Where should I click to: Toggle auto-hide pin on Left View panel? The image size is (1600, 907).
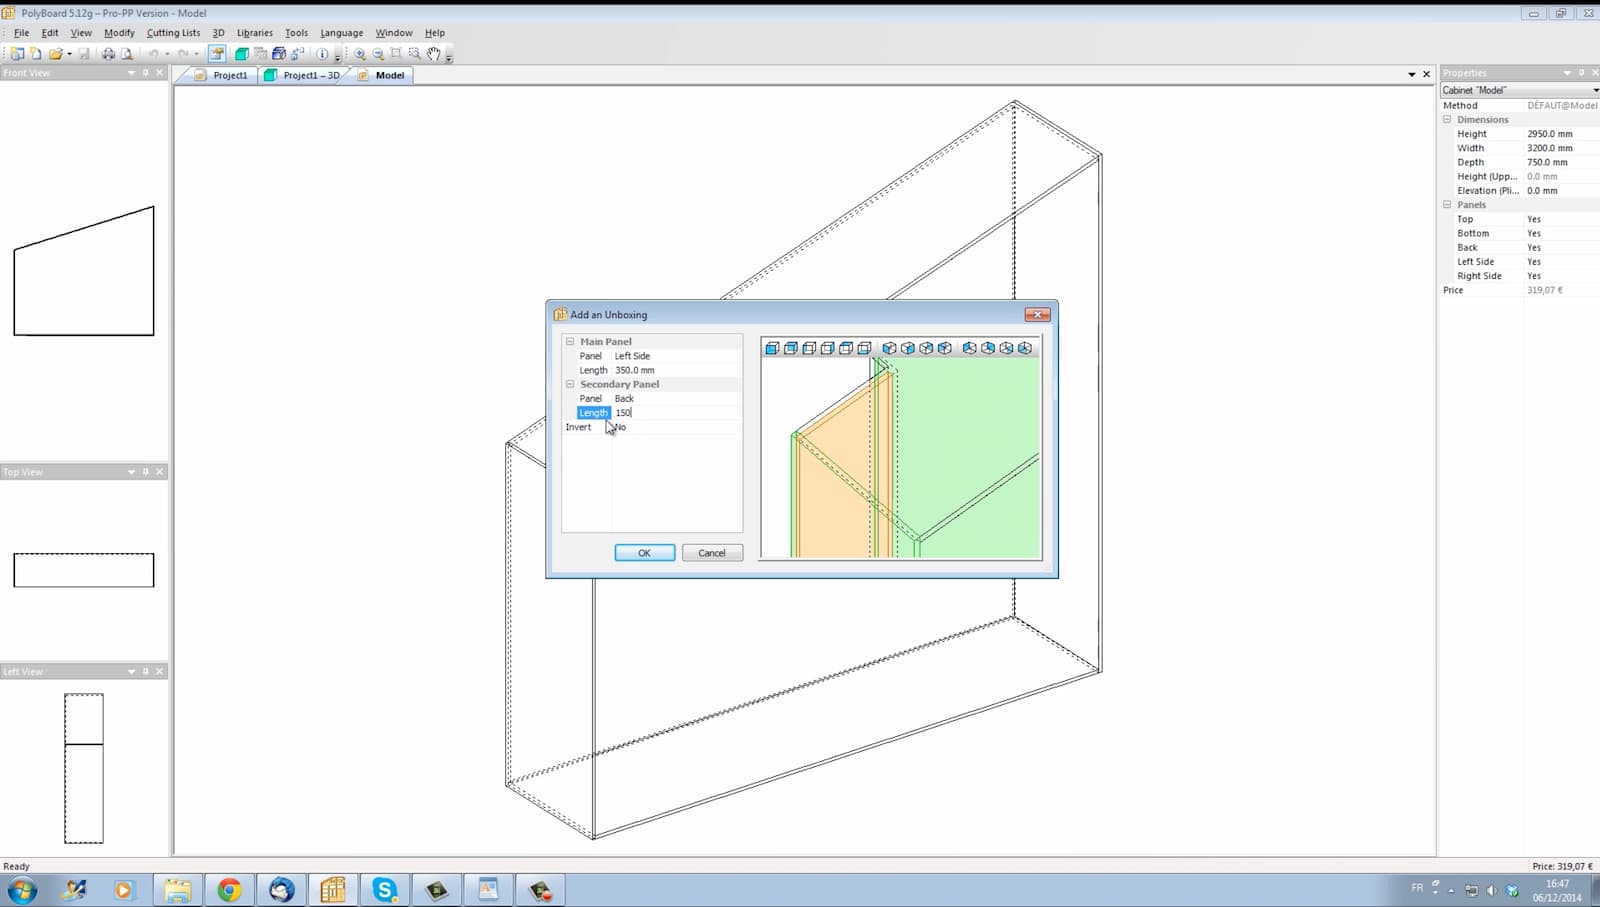click(145, 672)
